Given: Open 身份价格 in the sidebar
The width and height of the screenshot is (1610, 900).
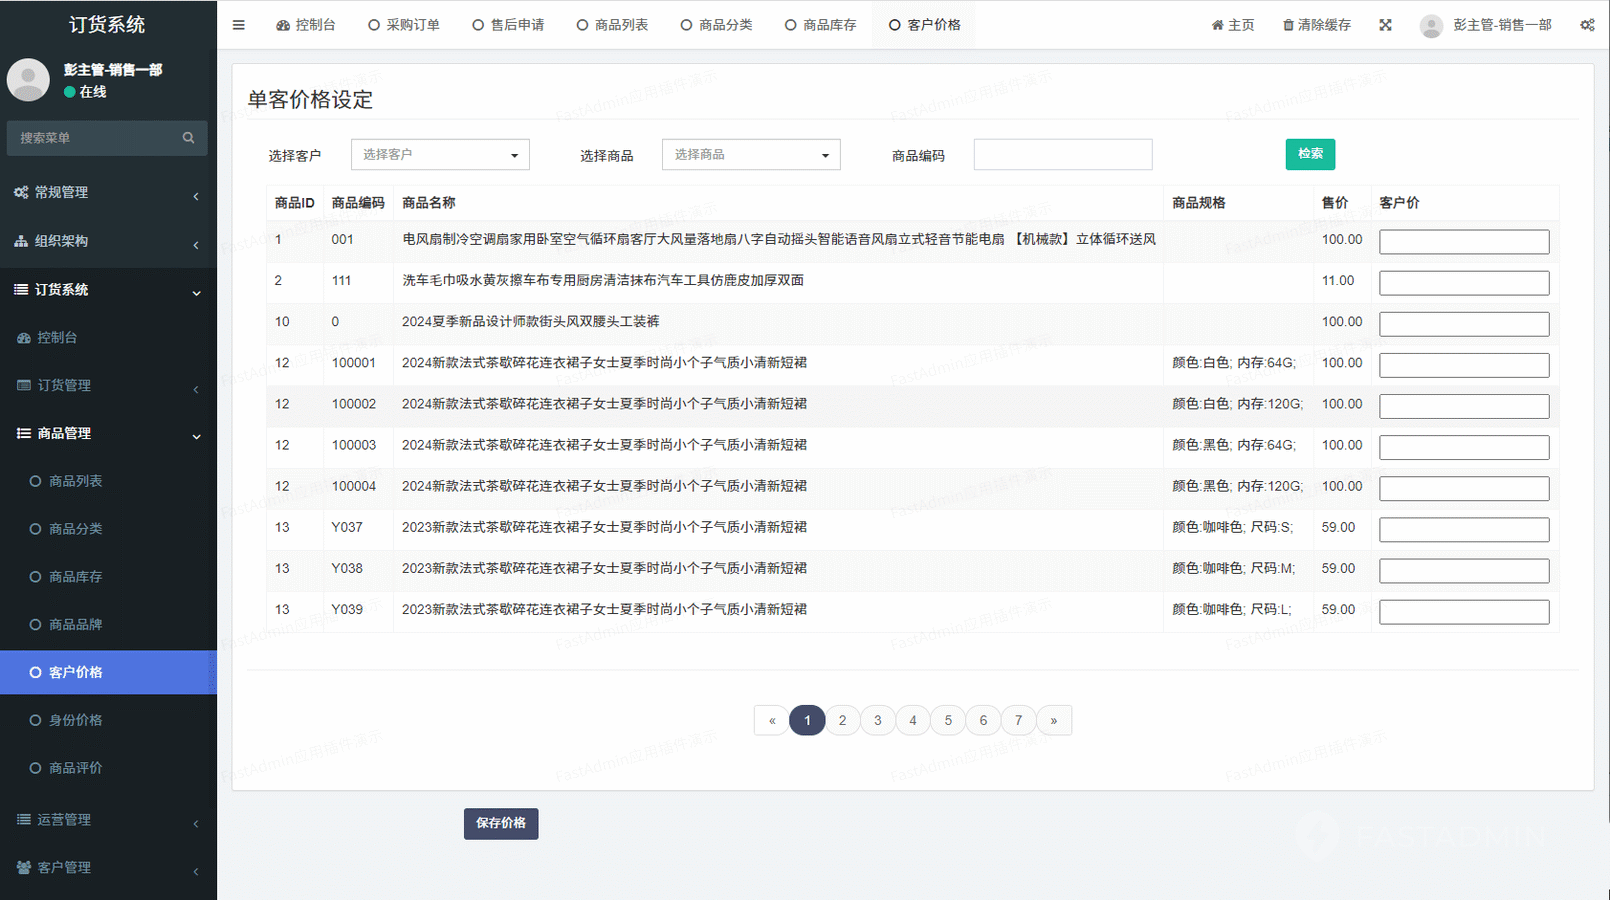Looking at the screenshot, I should 76,720.
